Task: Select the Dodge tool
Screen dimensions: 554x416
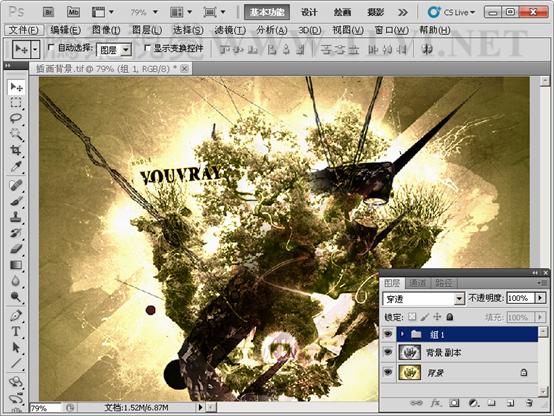Action: point(16,297)
